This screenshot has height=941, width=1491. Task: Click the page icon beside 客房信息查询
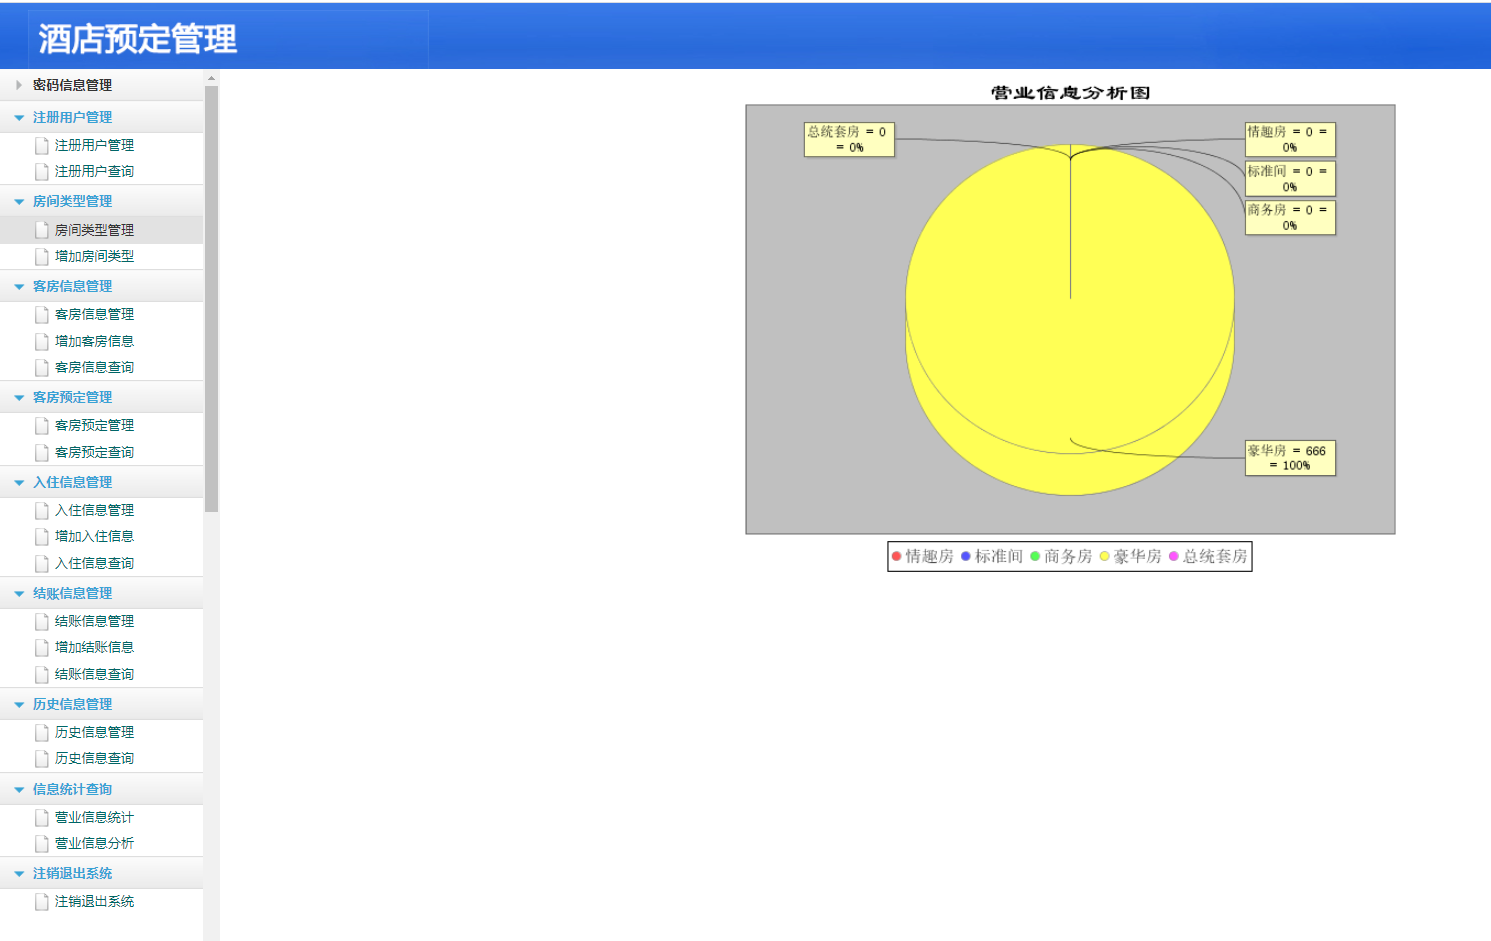(42, 368)
